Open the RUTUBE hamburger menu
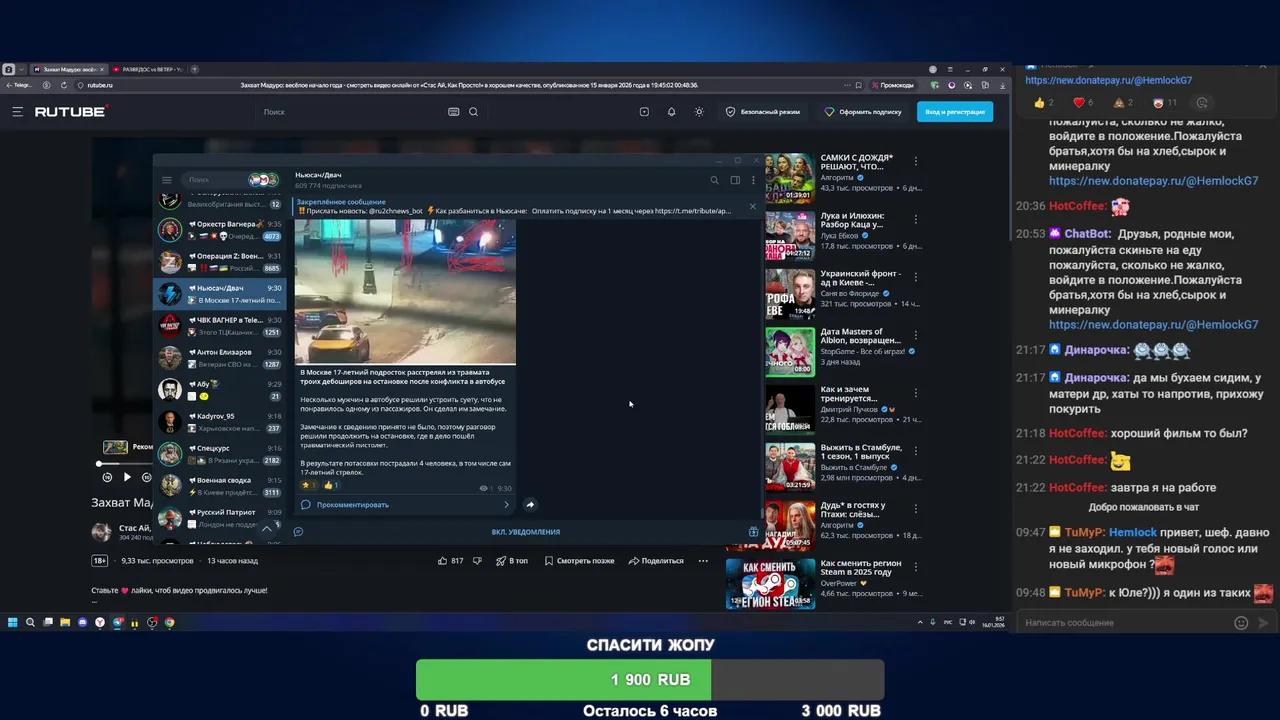Image resolution: width=1280 pixels, height=720 pixels. pyautogui.click(x=17, y=112)
